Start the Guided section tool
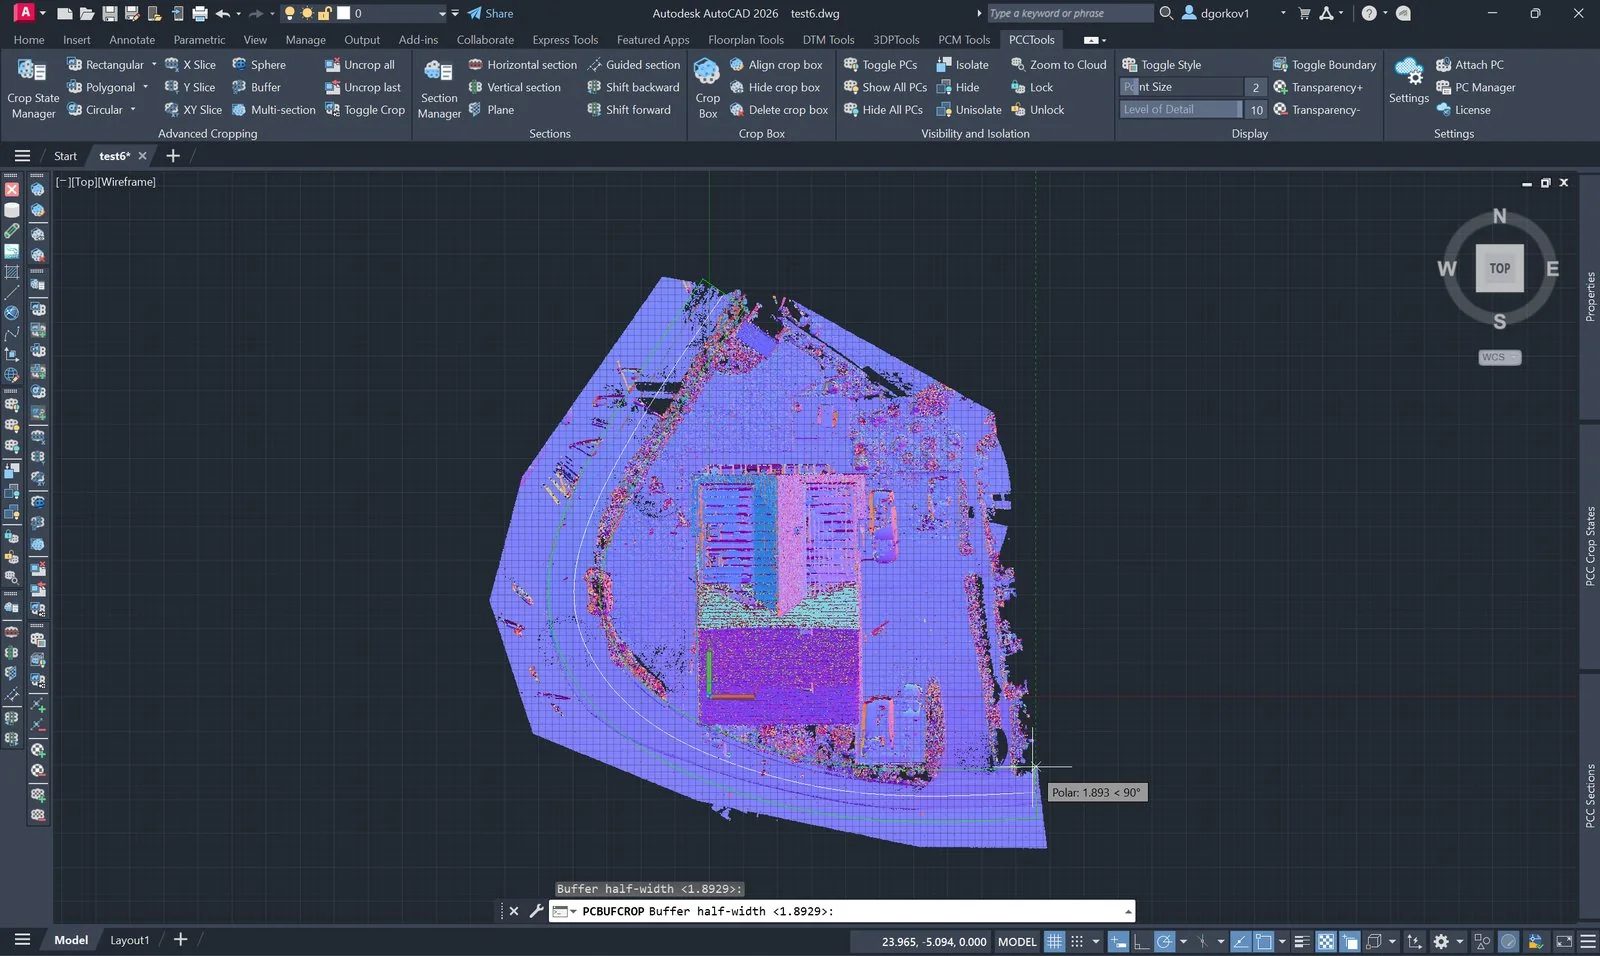This screenshot has width=1600, height=956. (x=633, y=64)
